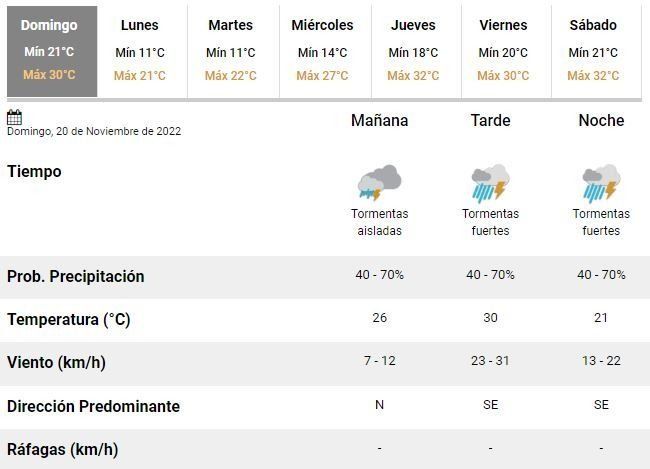Image resolution: width=650 pixels, height=469 pixels.
Task: Click the calendar icon above the date
Action: click(14, 117)
